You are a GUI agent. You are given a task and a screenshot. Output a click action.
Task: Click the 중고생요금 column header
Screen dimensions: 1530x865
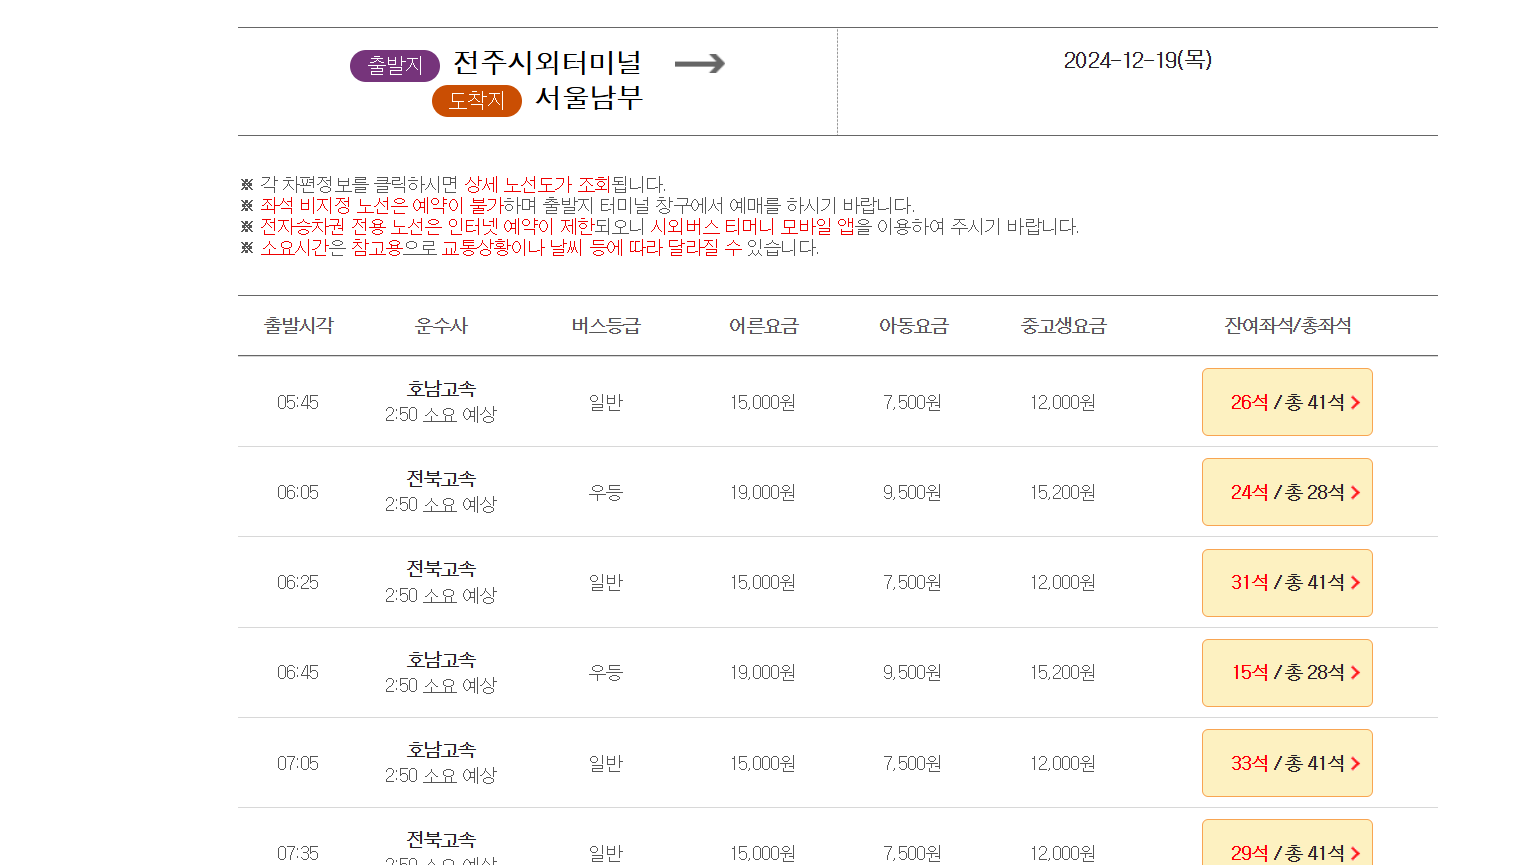[1063, 326]
